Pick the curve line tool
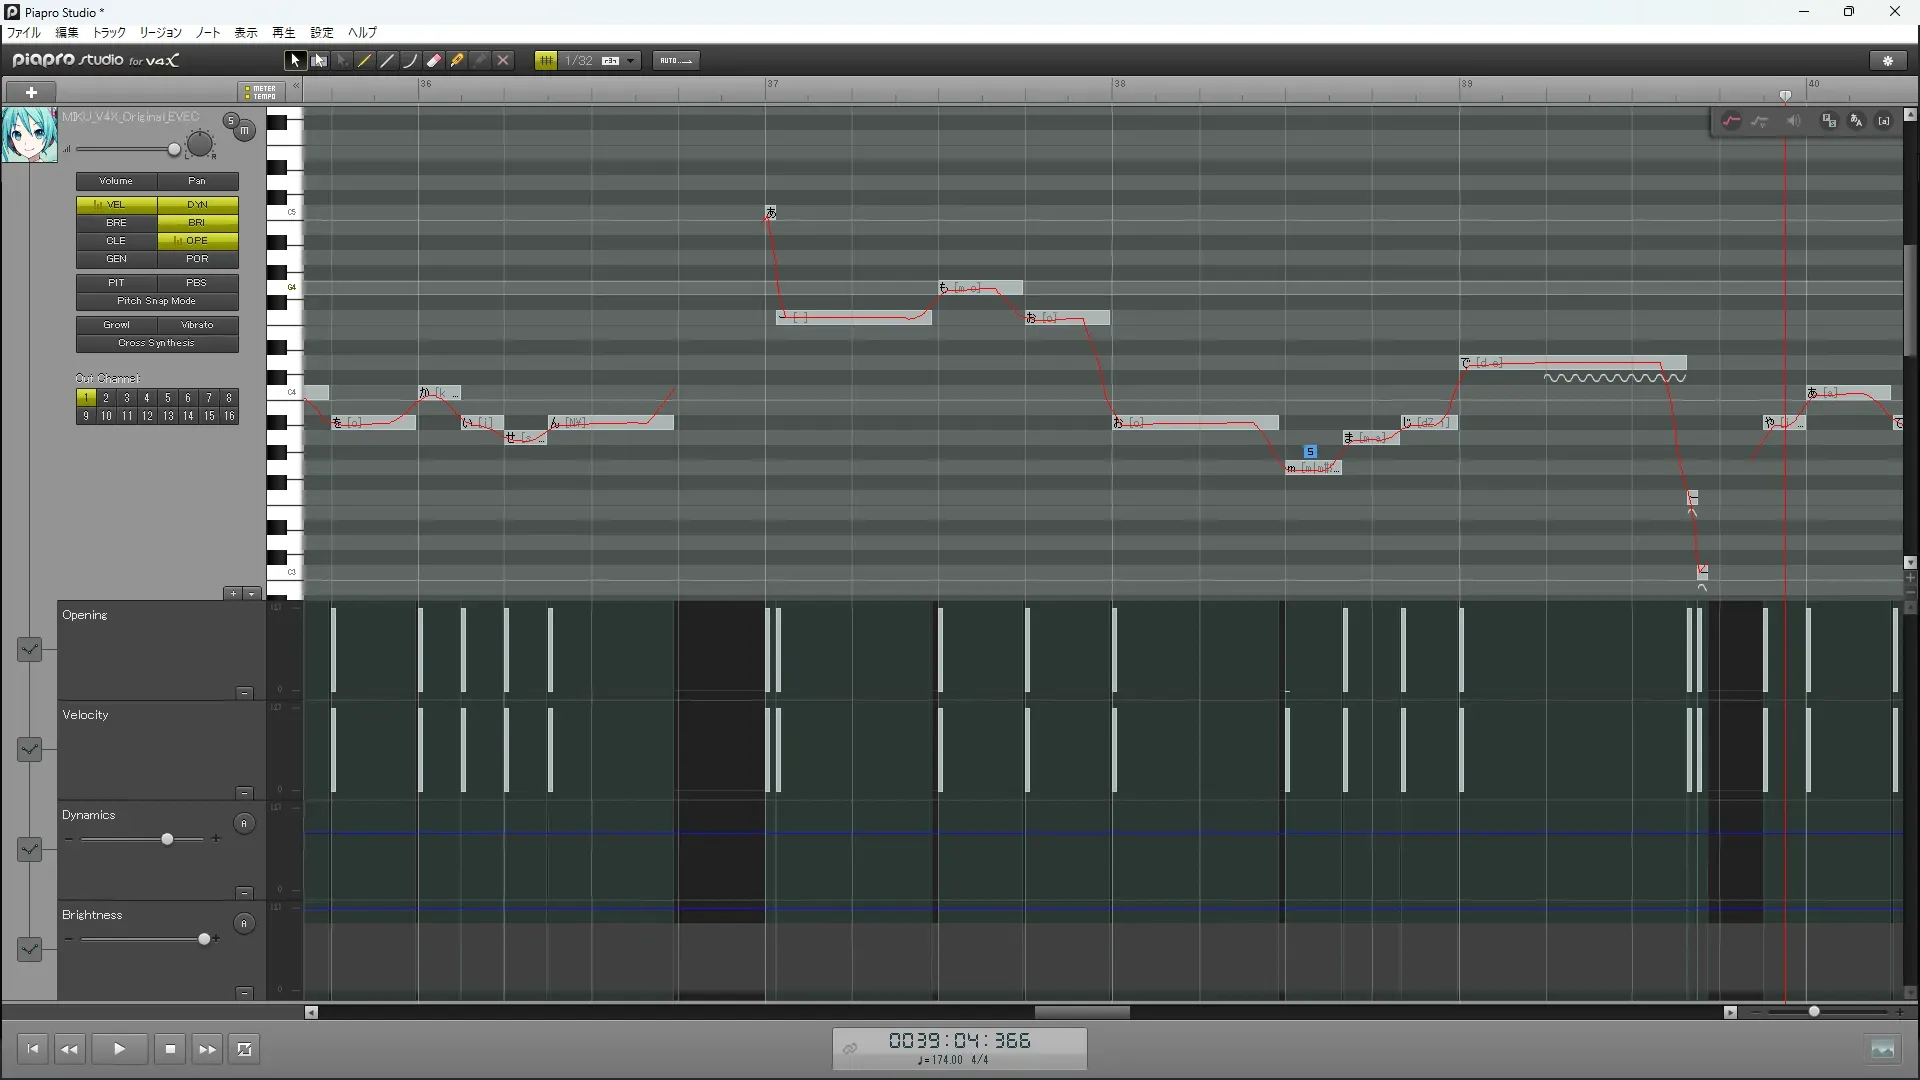This screenshot has height=1080, width=1920. [410, 61]
